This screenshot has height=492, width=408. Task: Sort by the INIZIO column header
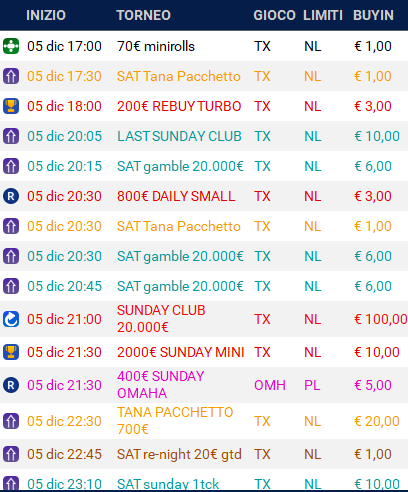(x=46, y=15)
